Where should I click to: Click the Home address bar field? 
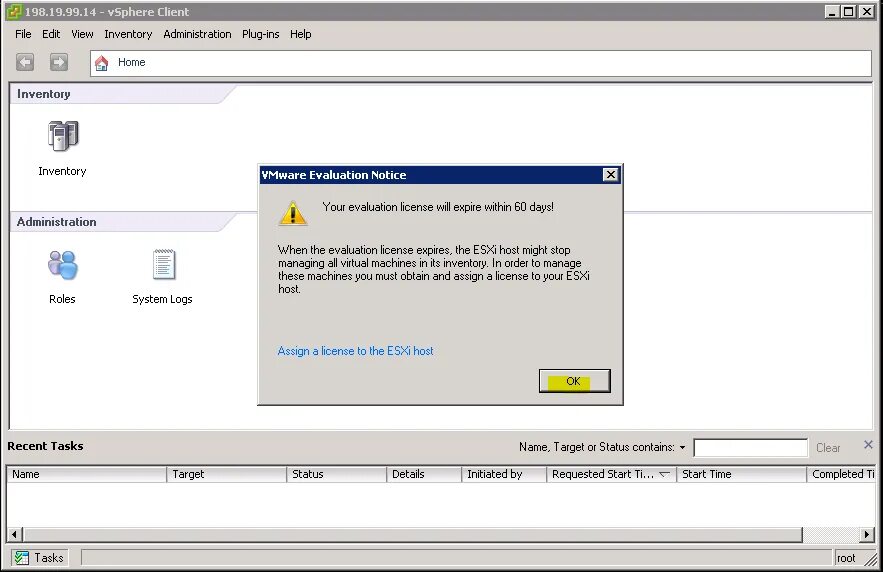(x=481, y=62)
